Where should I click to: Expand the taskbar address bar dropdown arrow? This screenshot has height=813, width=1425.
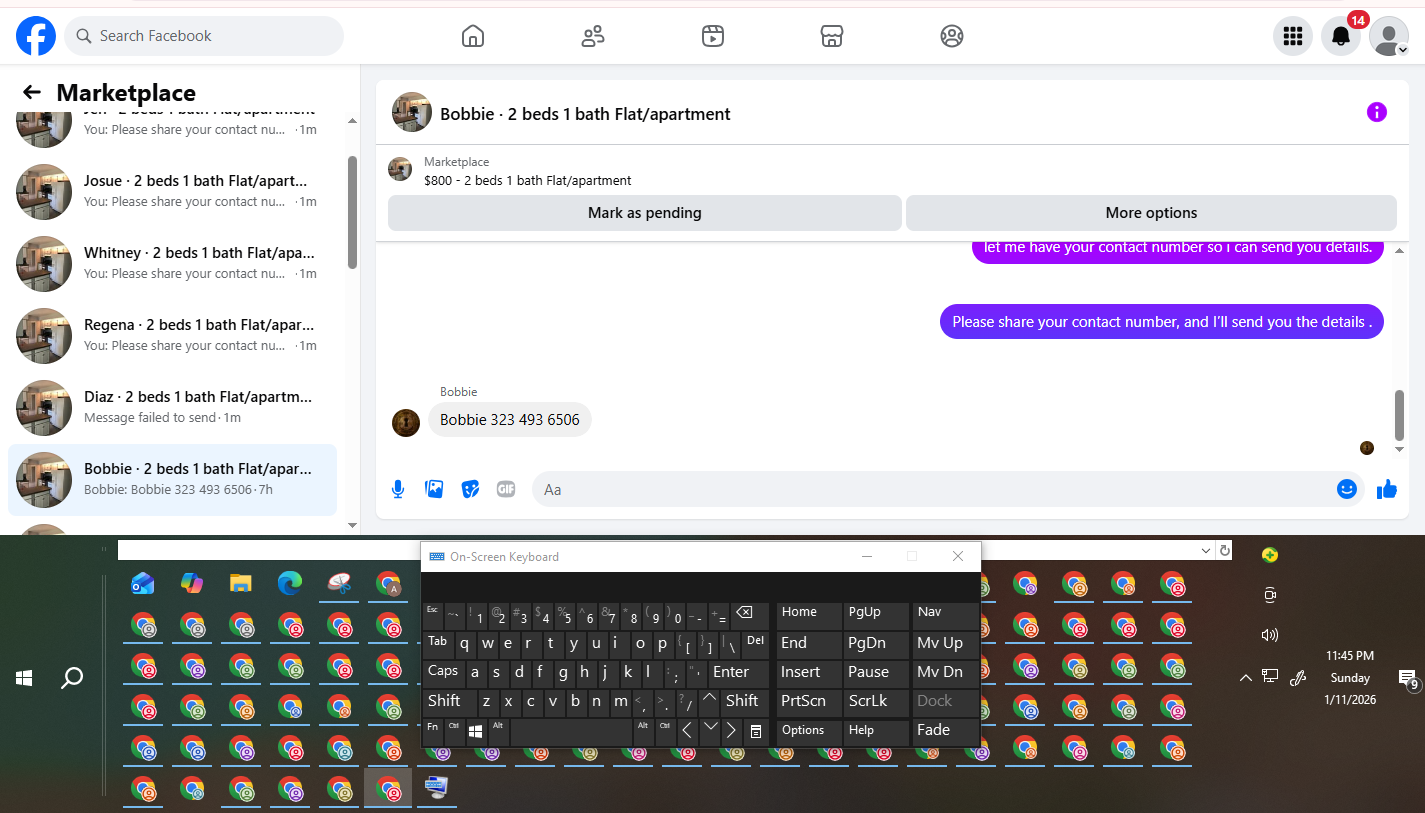[x=1206, y=551]
